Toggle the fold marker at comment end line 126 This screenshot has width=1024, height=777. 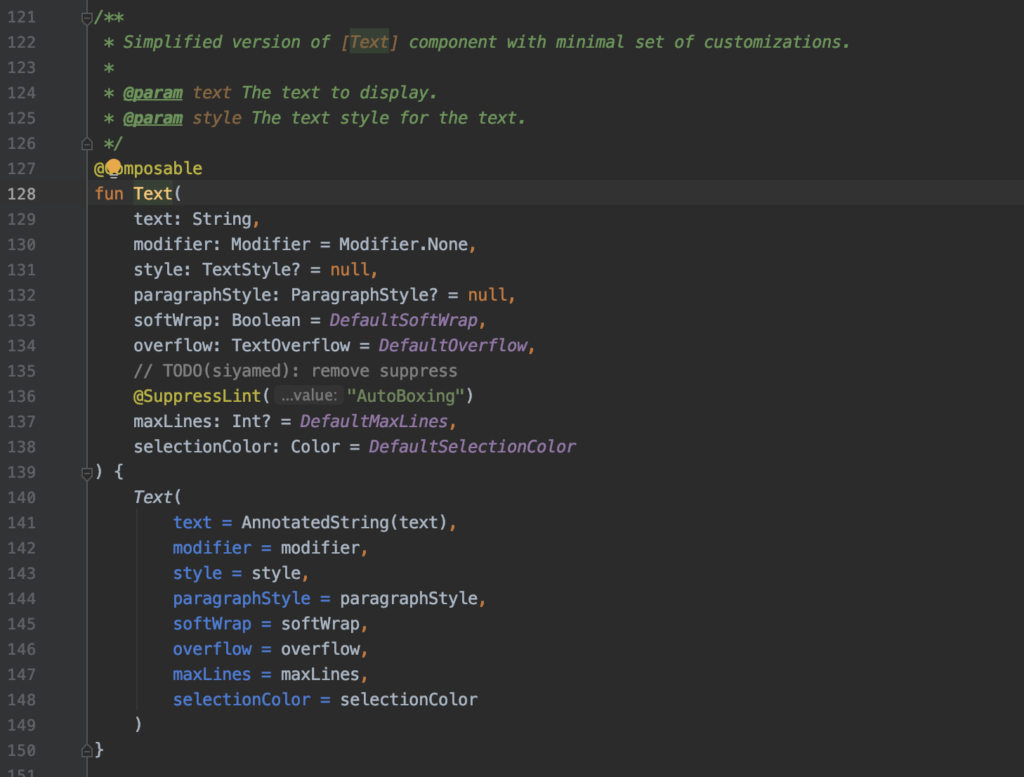87,144
